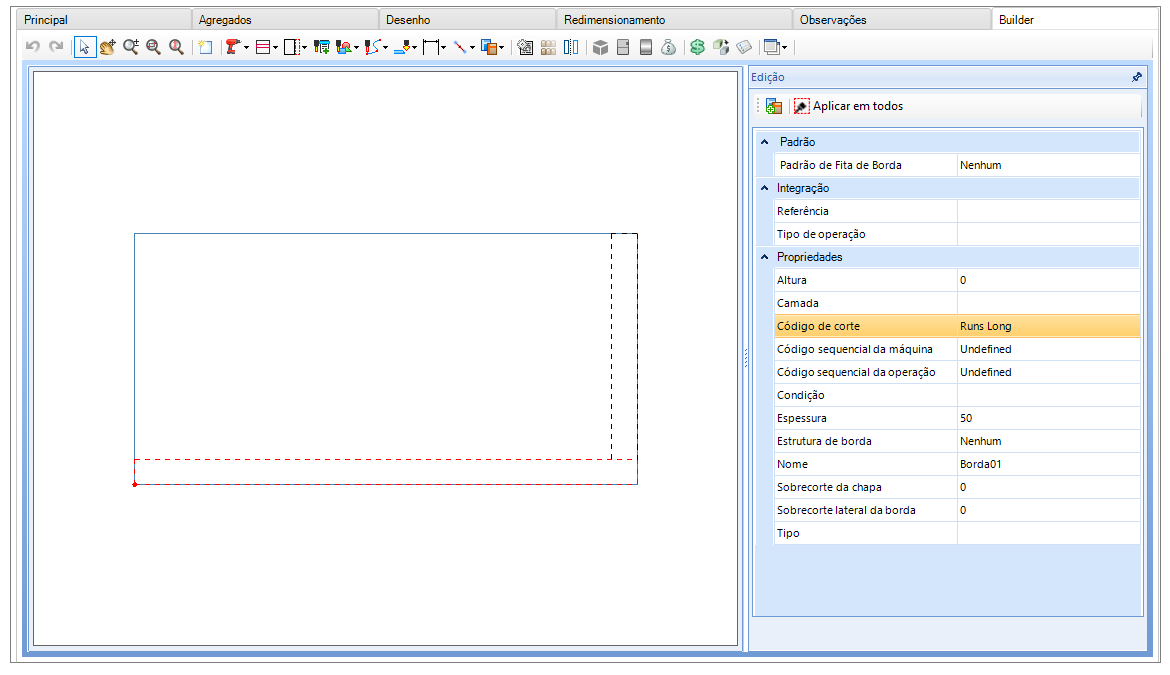Click the Referência value field
Image resolution: width=1170 pixels, height=675 pixels.
[1048, 211]
